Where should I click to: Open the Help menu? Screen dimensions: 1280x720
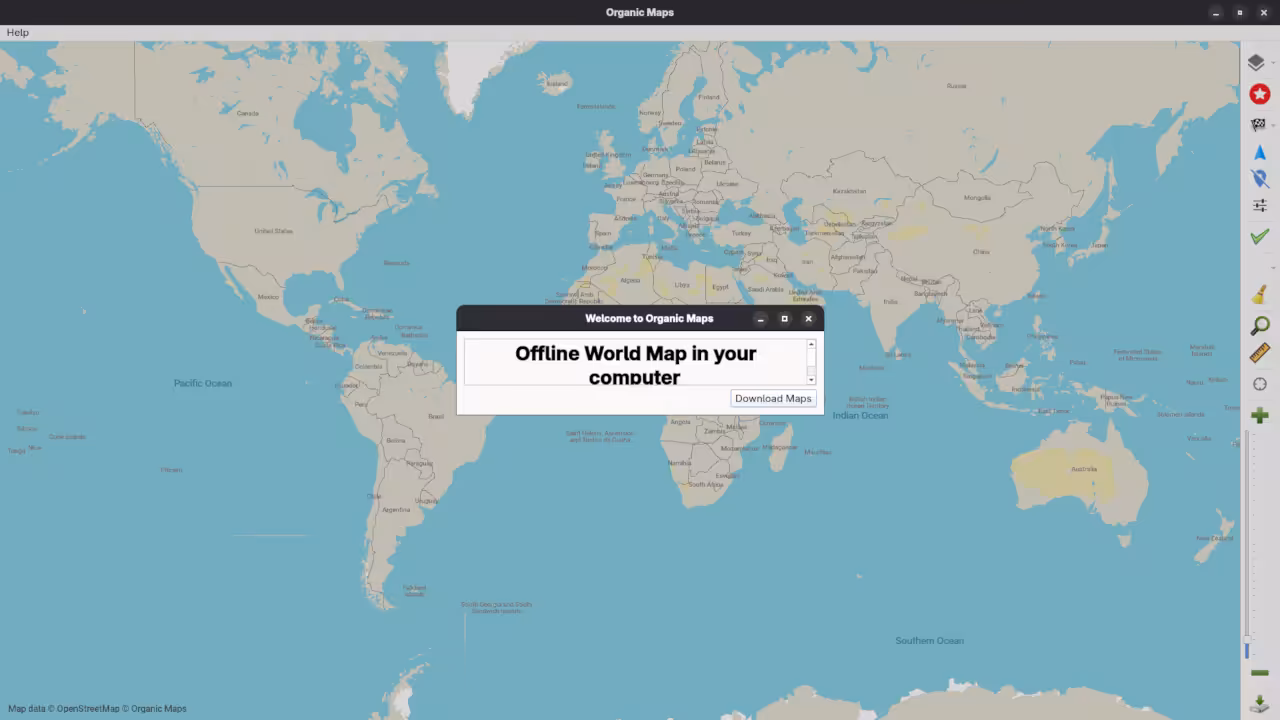point(17,32)
